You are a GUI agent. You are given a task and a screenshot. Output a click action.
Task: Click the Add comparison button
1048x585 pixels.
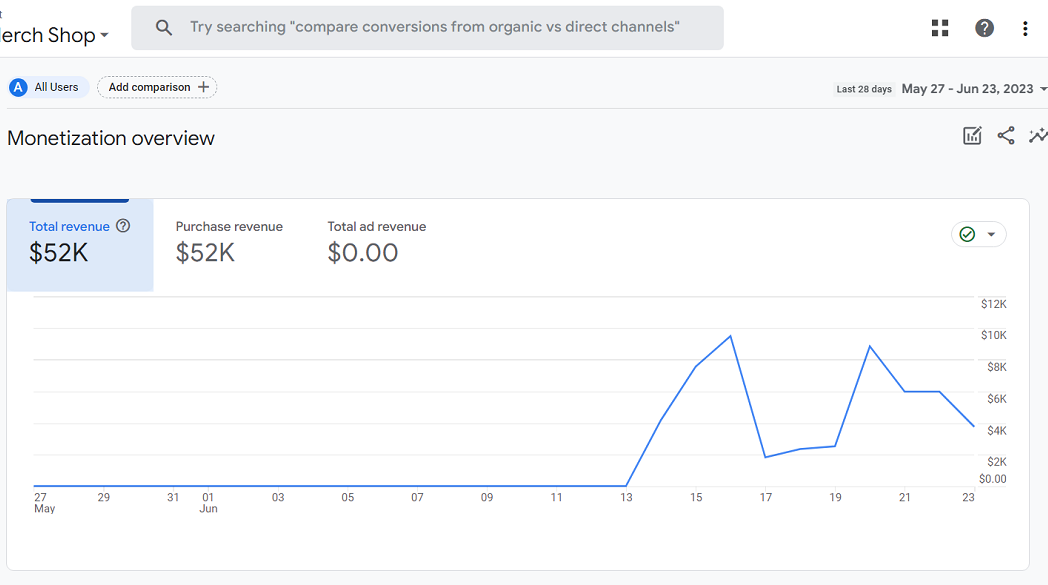click(157, 87)
